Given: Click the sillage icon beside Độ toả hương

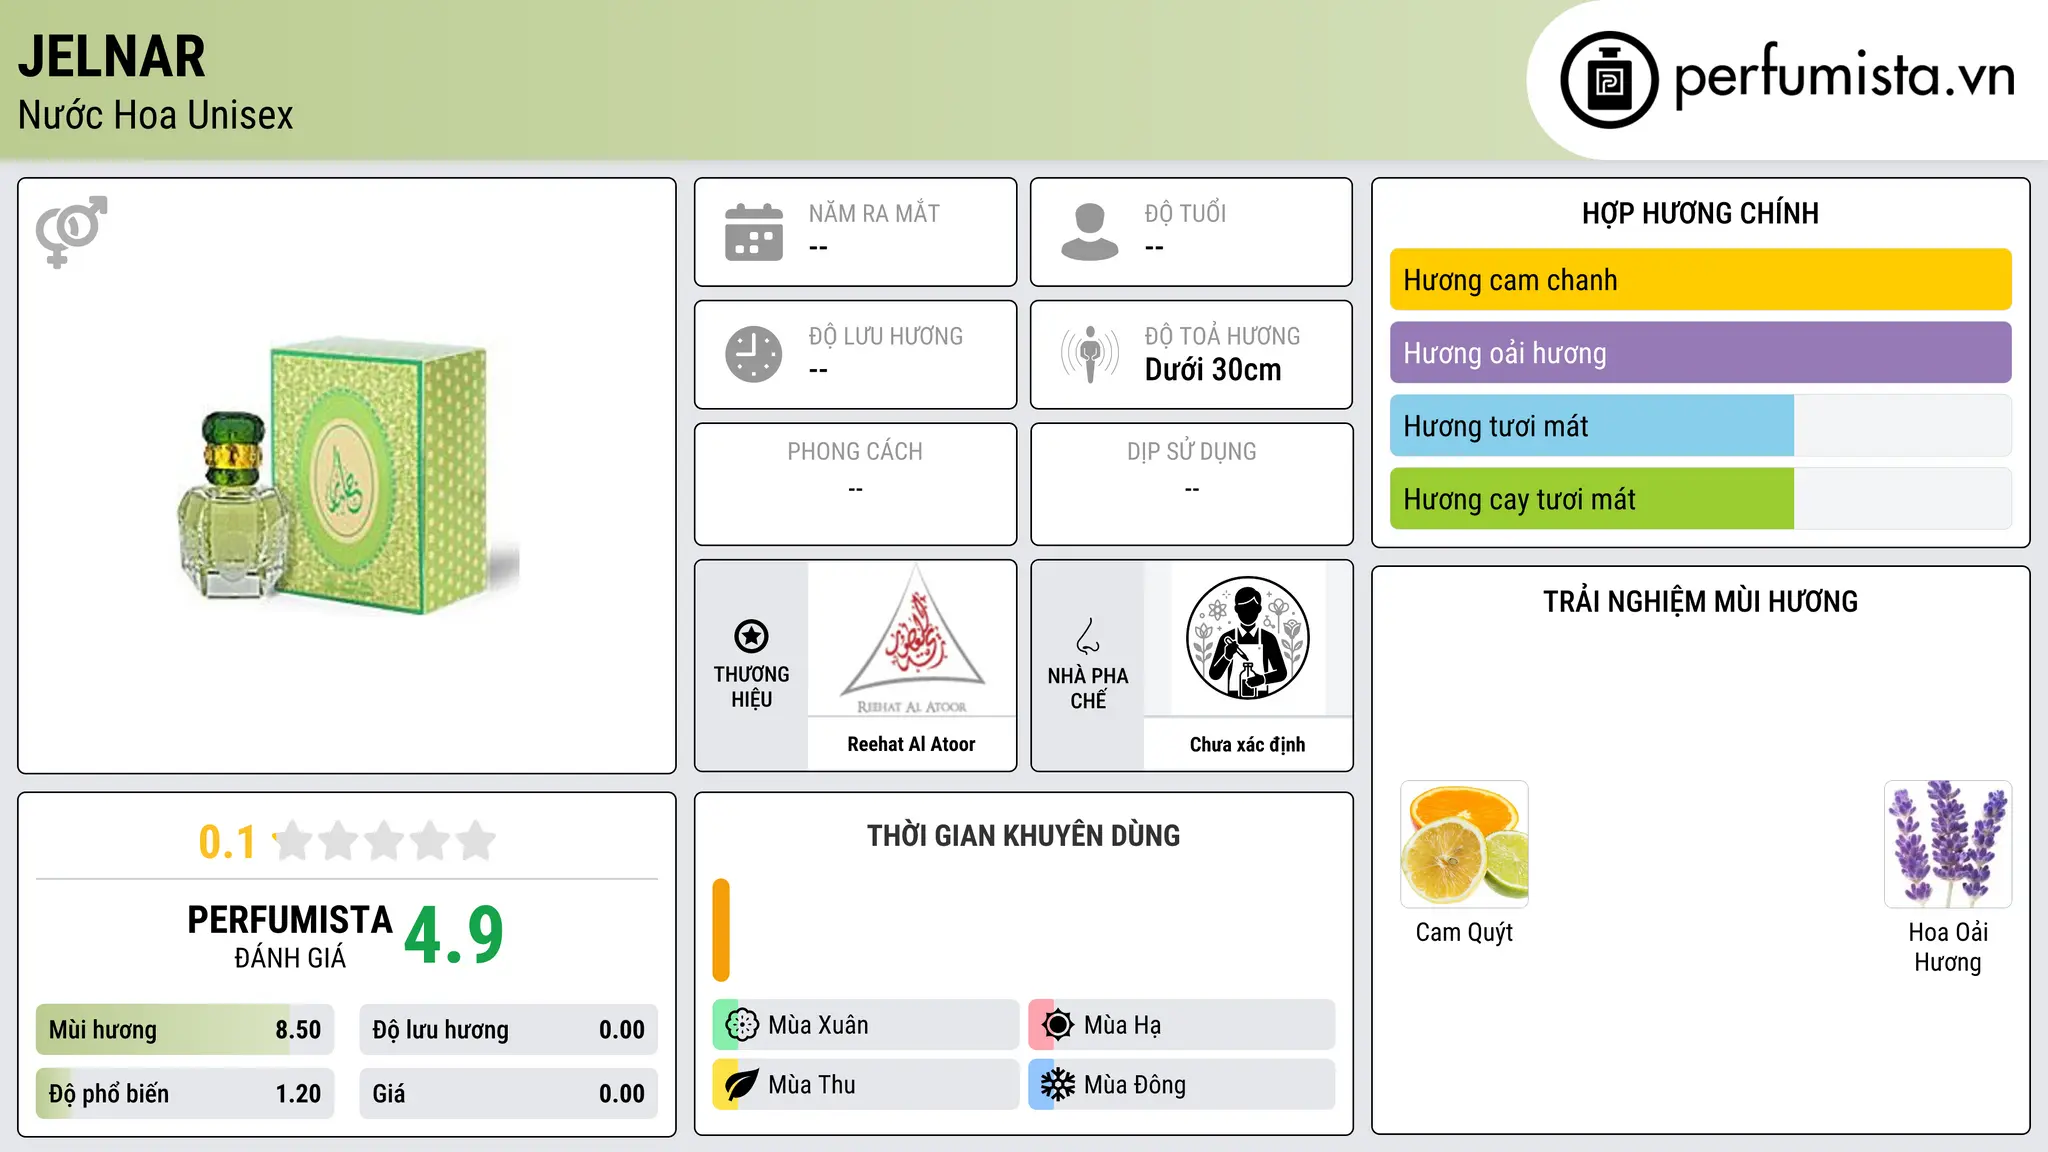Looking at the screenshot, I should click(x=1090, y=354).
